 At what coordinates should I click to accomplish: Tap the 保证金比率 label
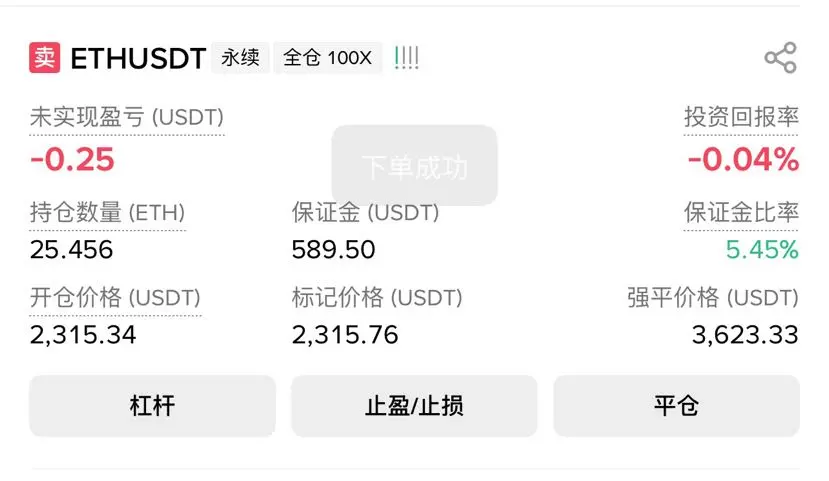(x=741, y=212)
